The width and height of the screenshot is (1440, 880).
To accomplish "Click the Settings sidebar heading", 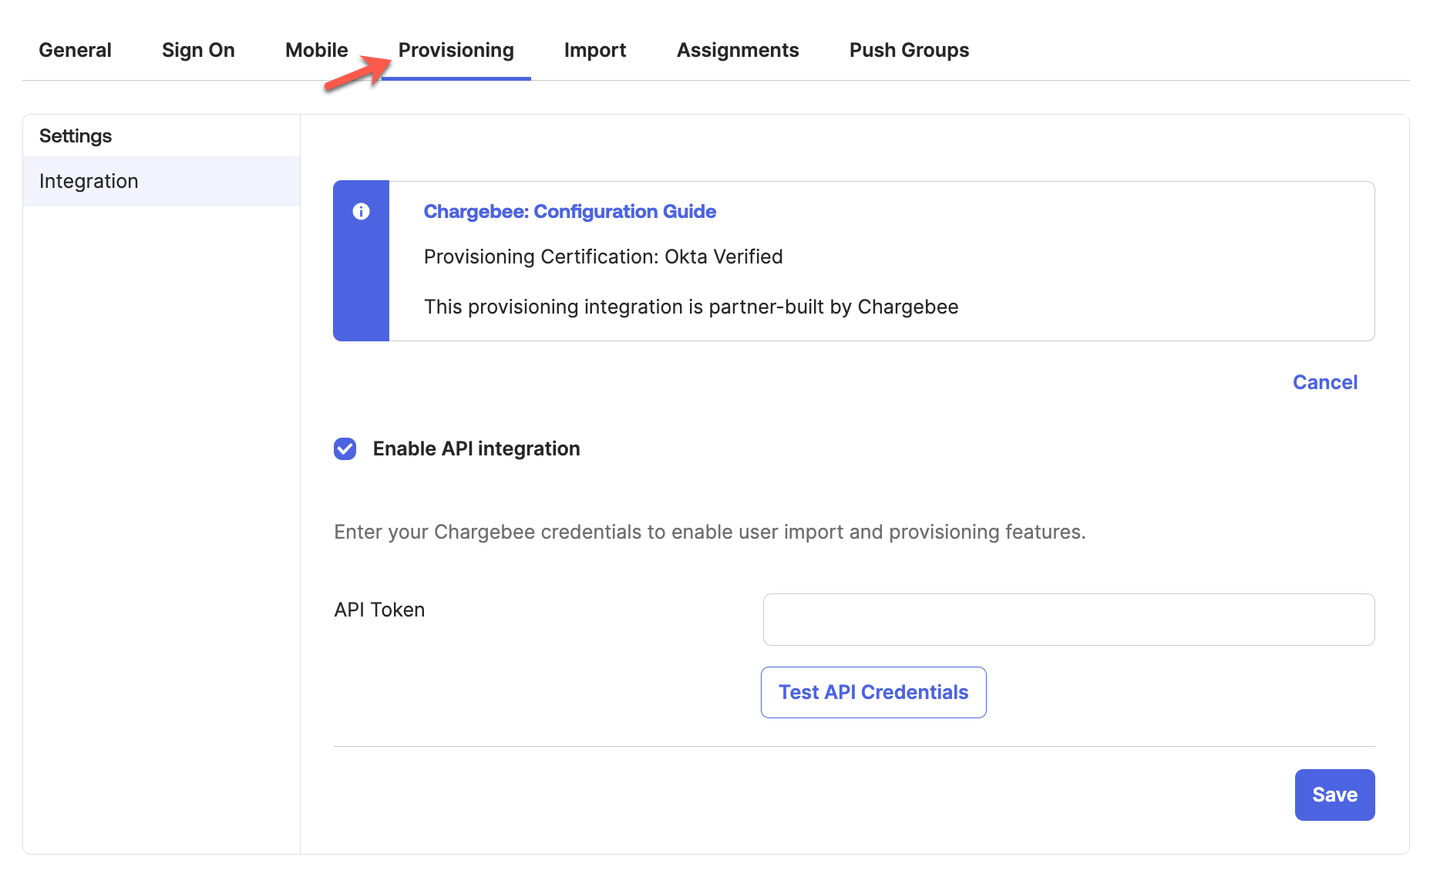I will (75, 136).
